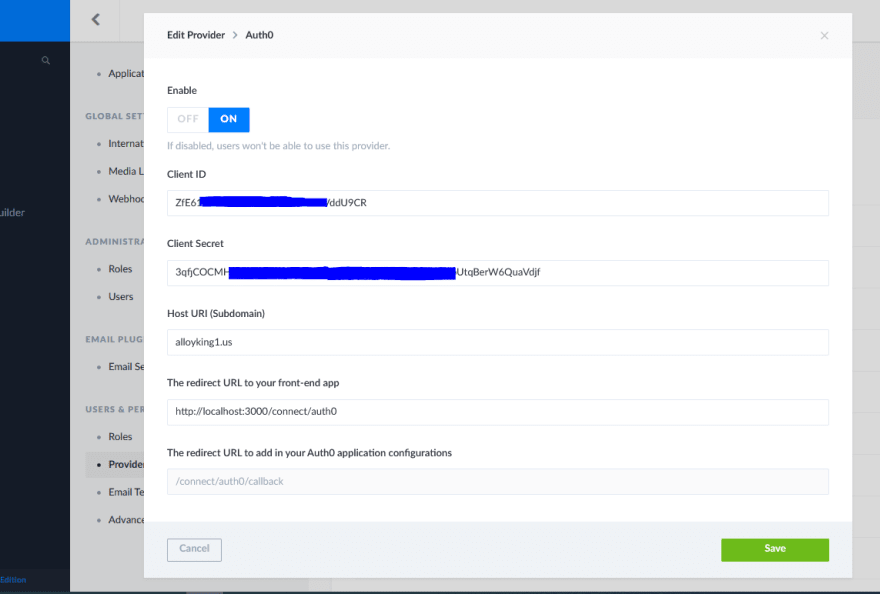Click the Cancel button

click(194, 550)
